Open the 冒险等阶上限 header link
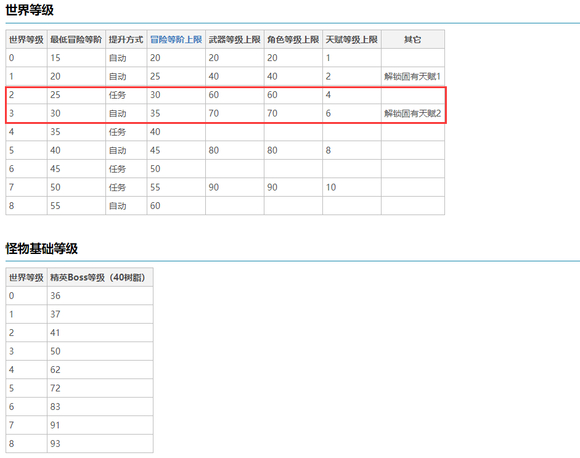 pyautogui.click(x=176, y=40)
